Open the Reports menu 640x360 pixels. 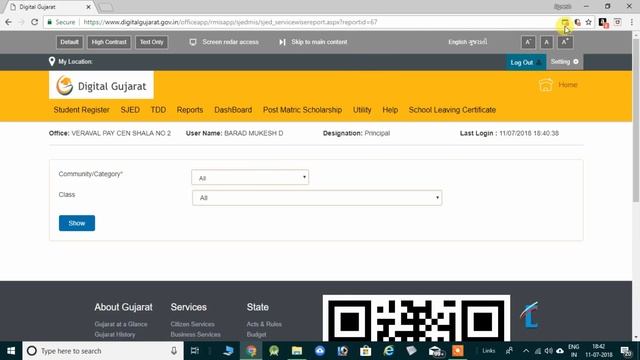pos(190,110)
